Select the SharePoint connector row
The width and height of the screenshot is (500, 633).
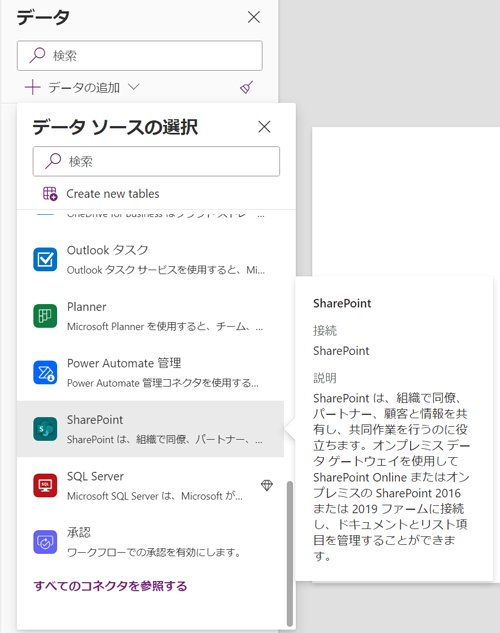pos(150,429)
